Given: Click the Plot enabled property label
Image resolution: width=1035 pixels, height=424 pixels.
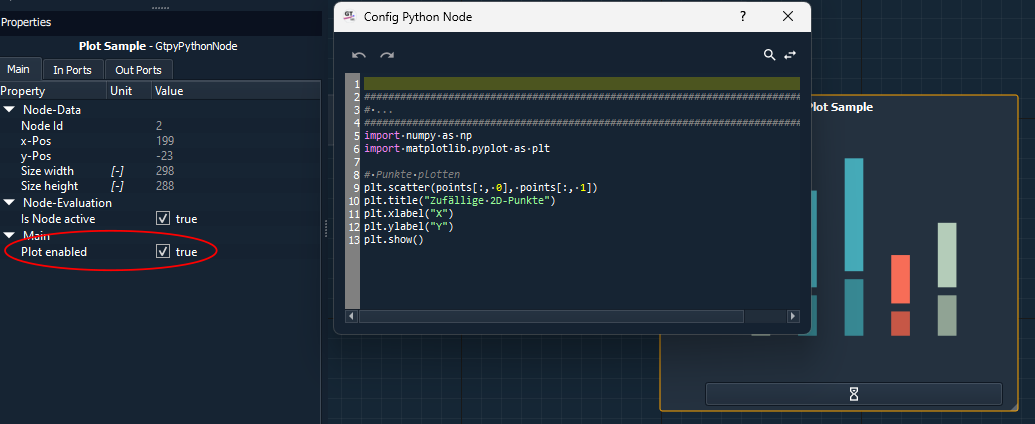Looking at the screenshot, I should tap(53, 252).
